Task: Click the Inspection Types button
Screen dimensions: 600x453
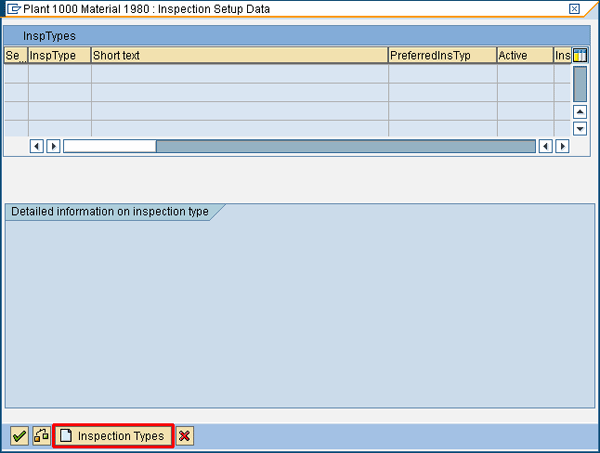Action: (112, 436)
